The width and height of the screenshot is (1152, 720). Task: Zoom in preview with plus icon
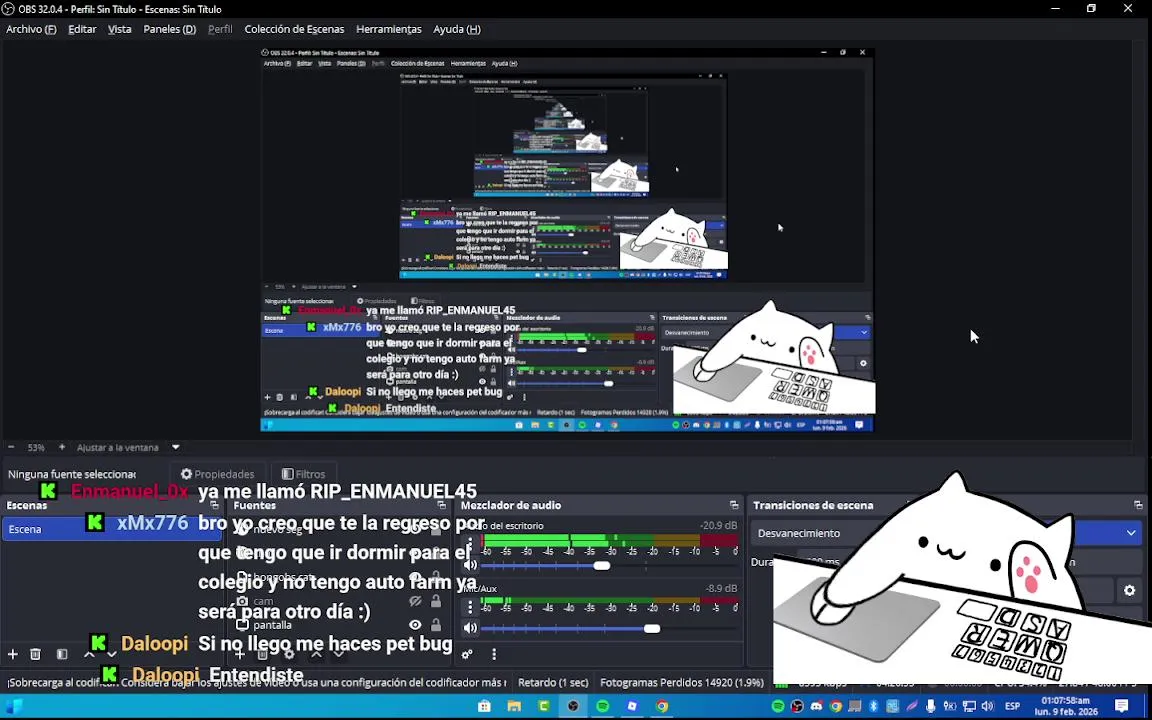(62, 447)
